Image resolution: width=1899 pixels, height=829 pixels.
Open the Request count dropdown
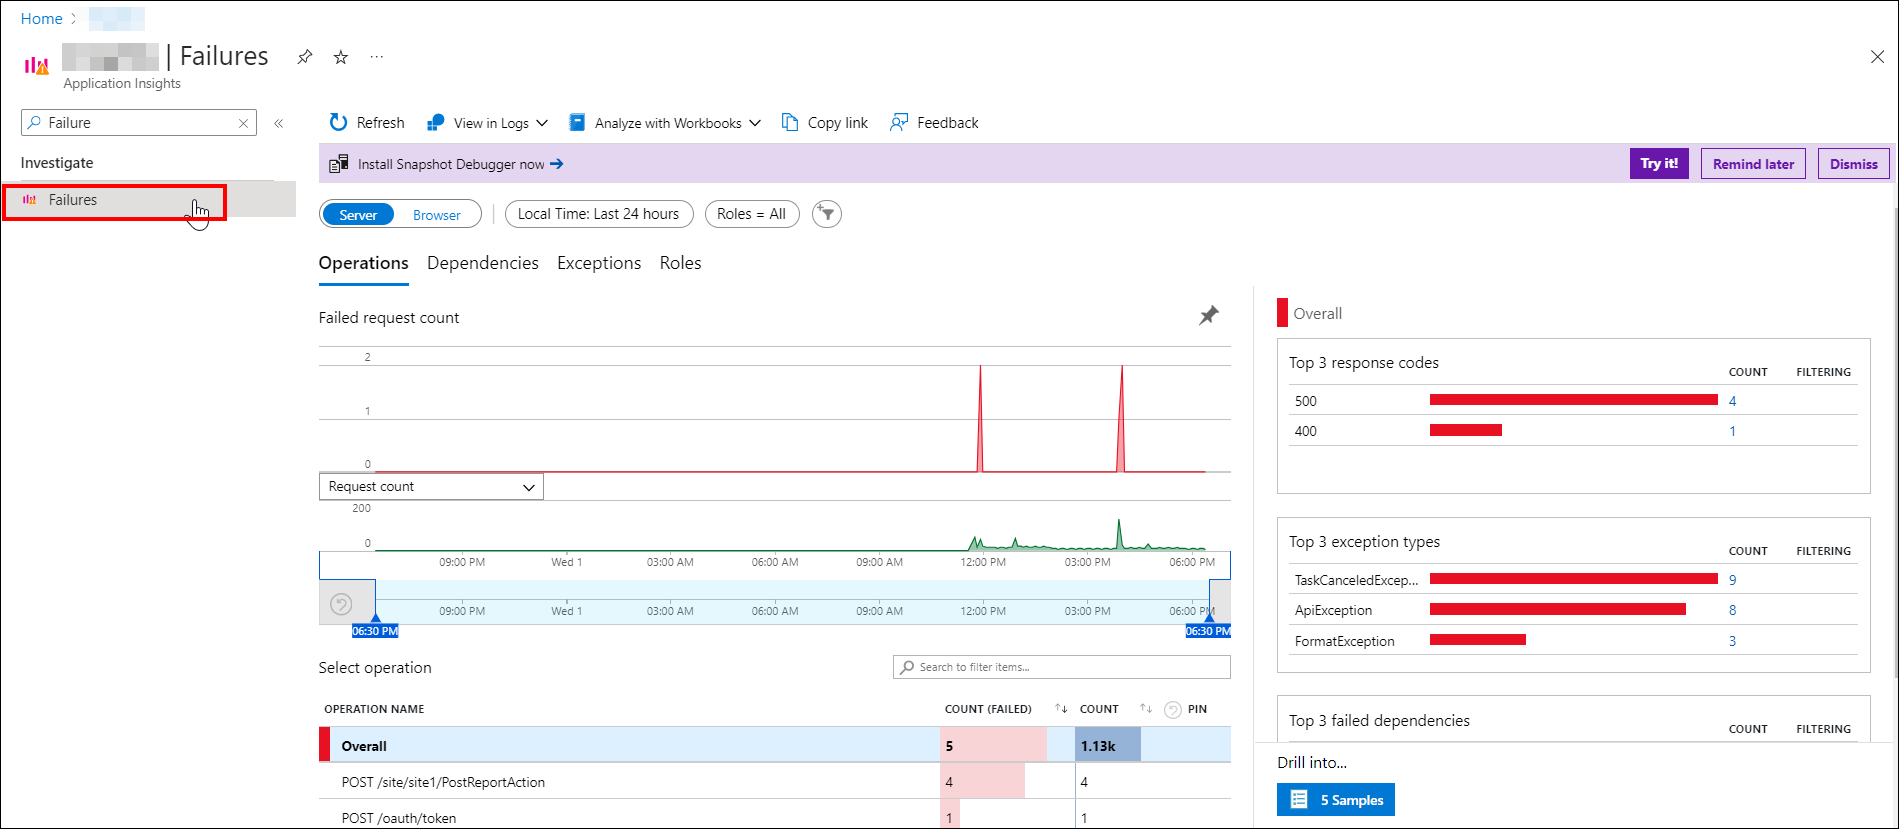click(x=431, y=487)
